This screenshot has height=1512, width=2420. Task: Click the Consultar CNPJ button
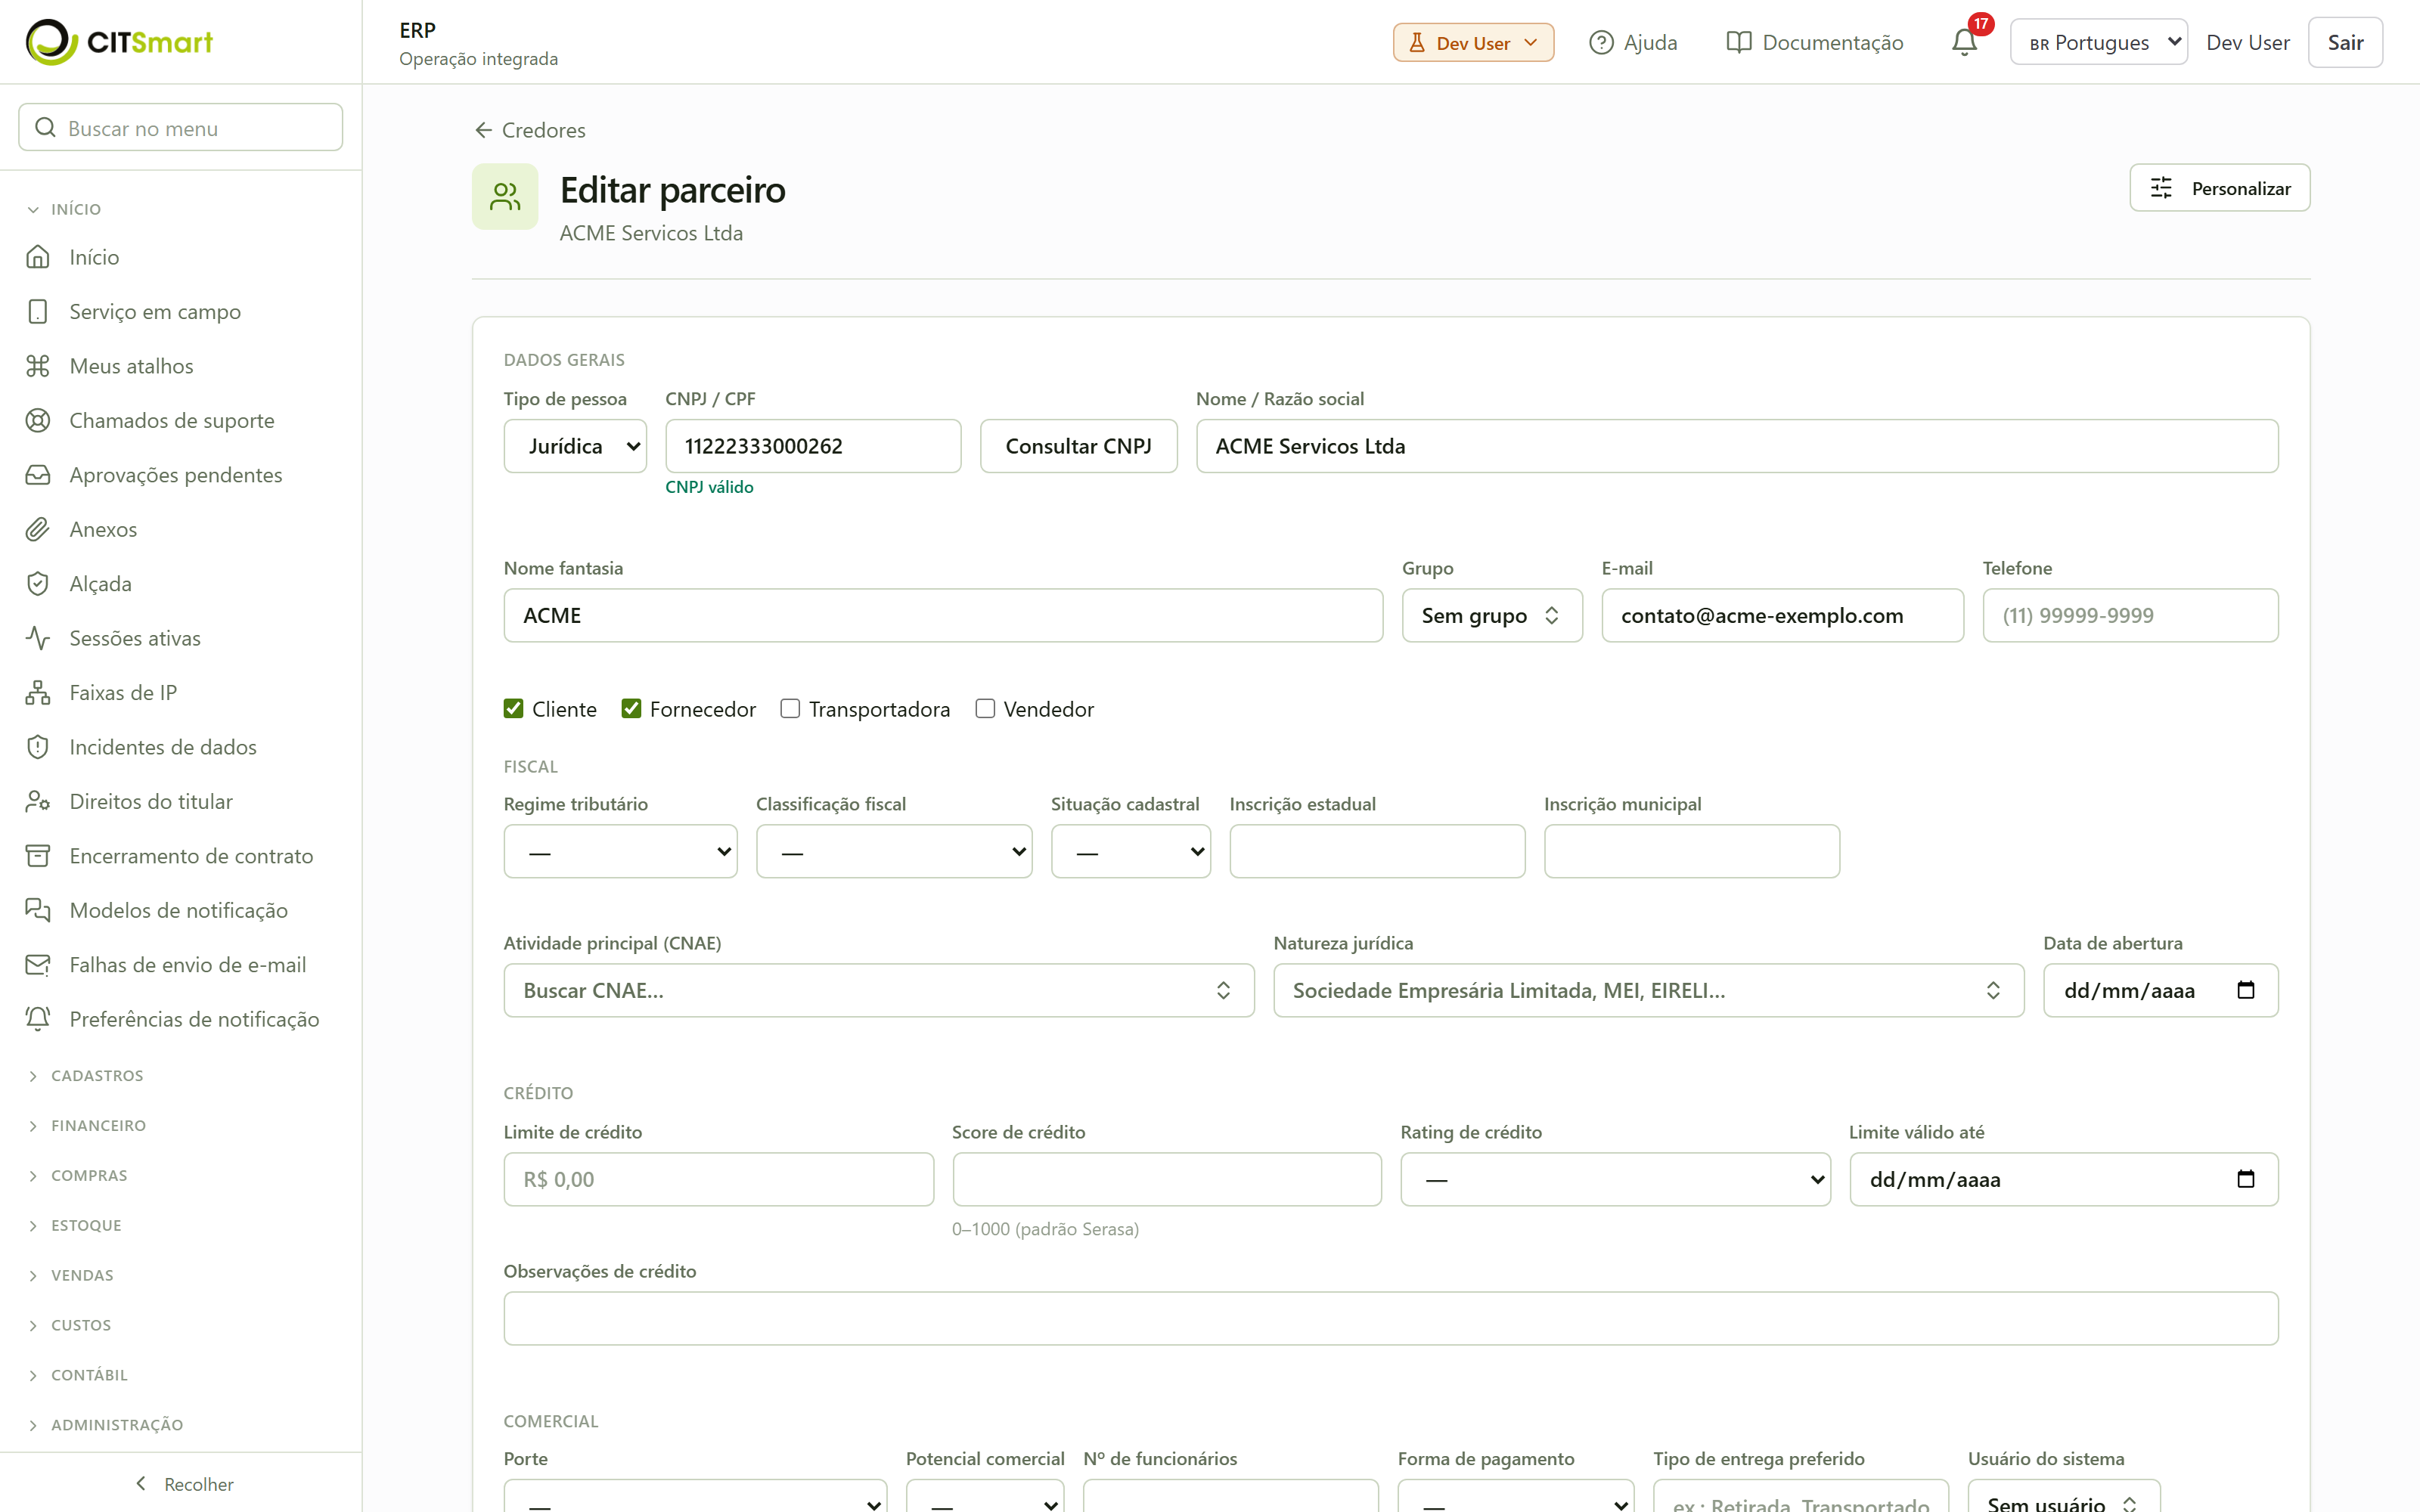[1078, 446]
